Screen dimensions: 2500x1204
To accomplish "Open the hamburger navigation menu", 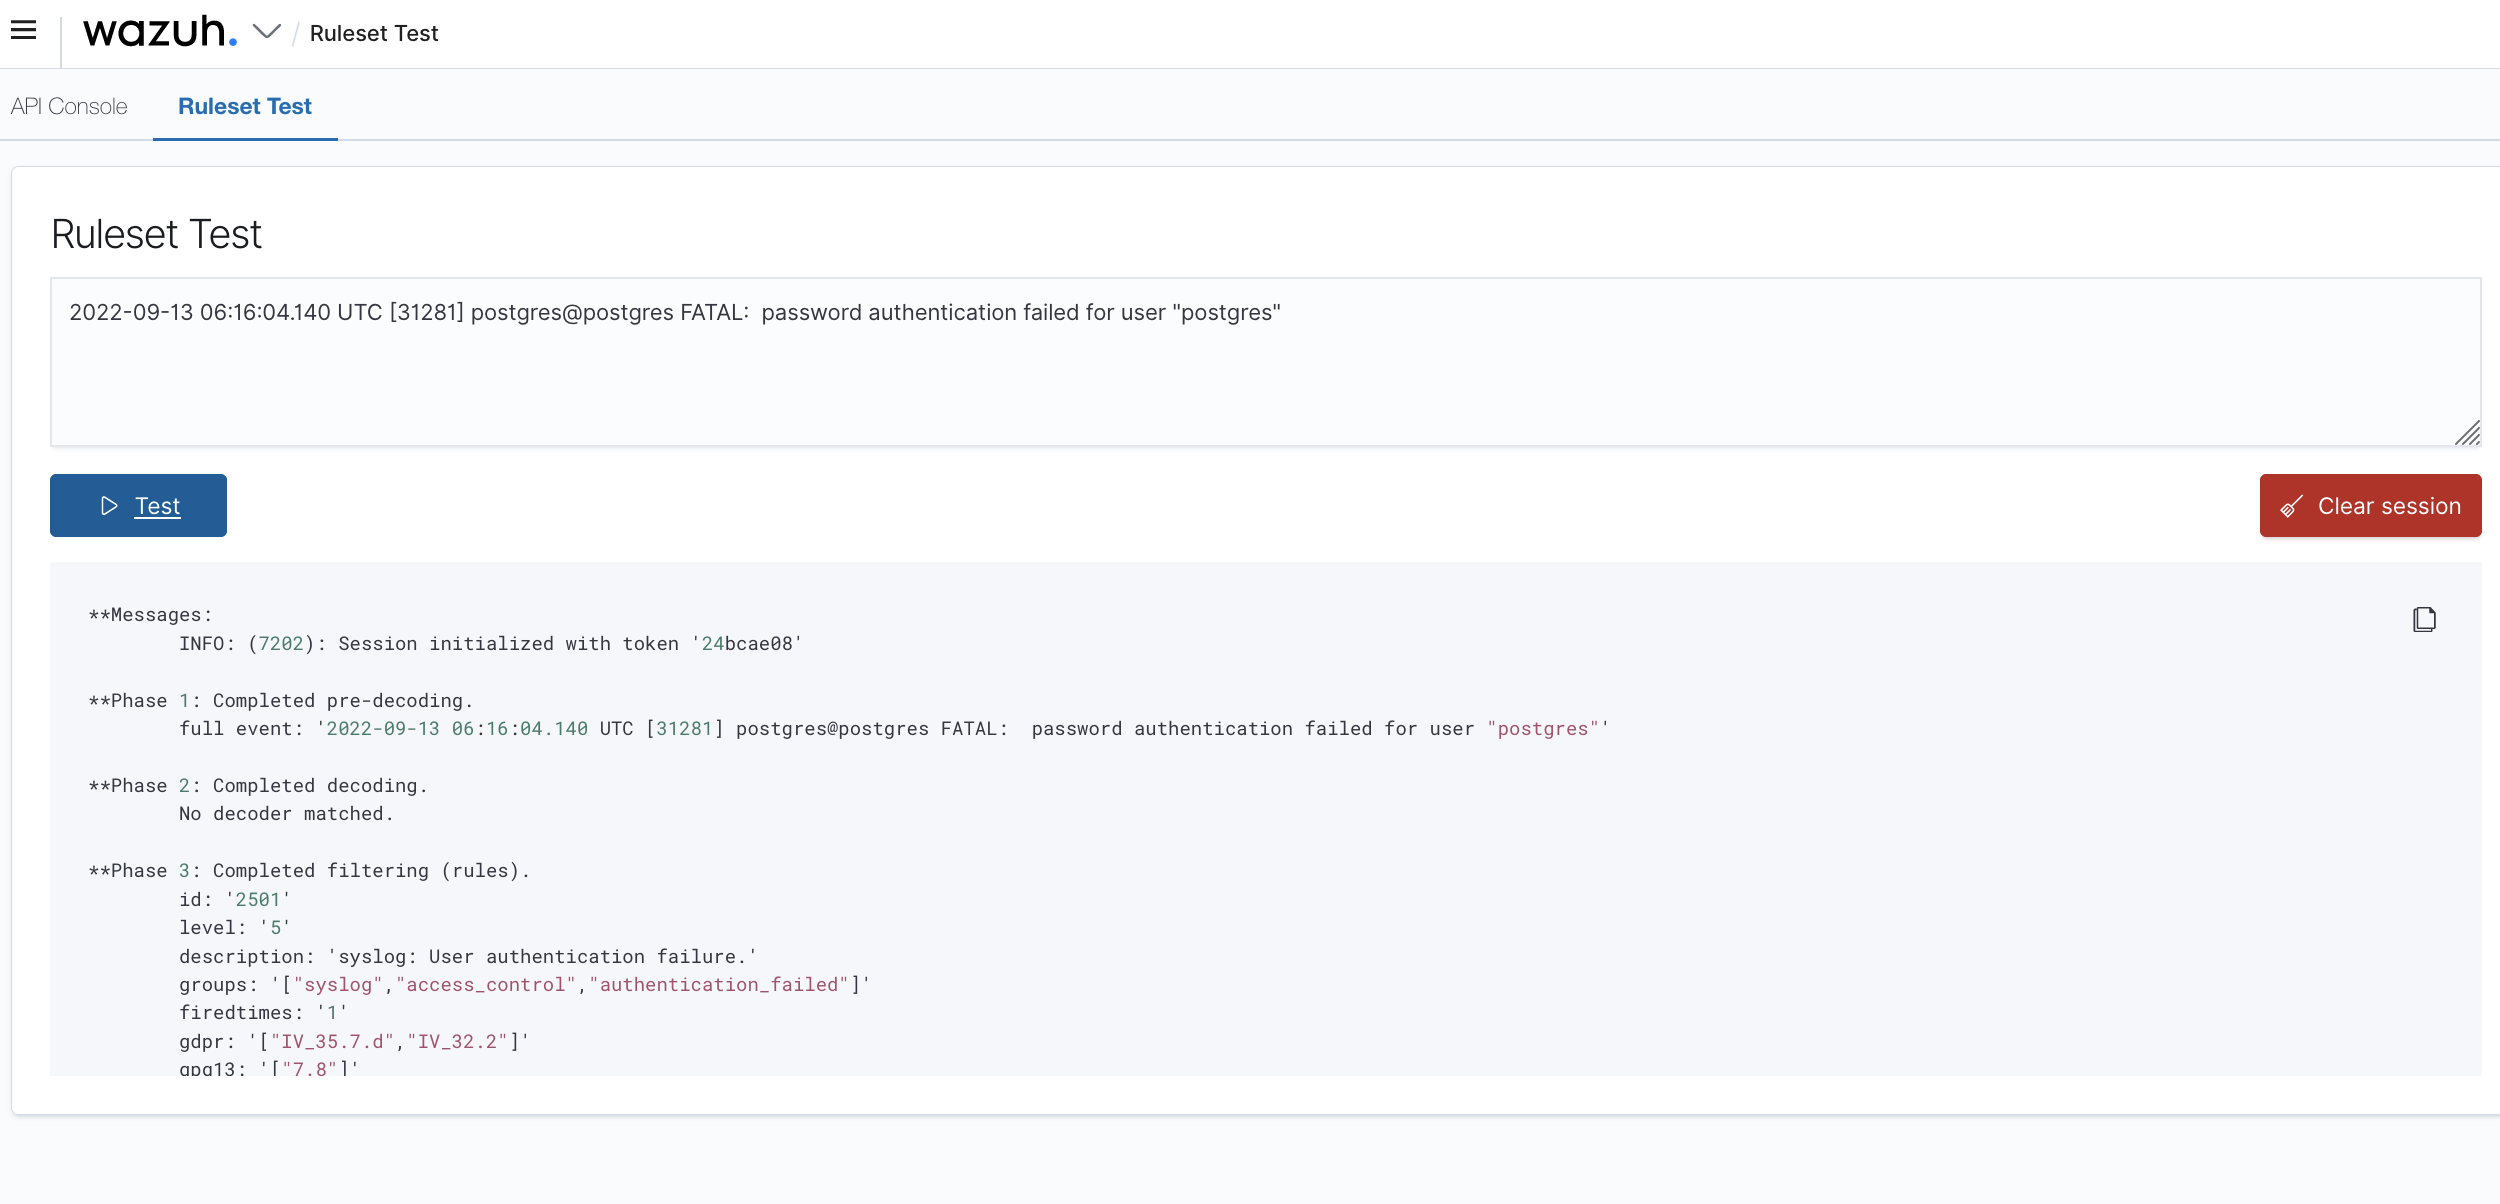I will click(x=24, y=29).
